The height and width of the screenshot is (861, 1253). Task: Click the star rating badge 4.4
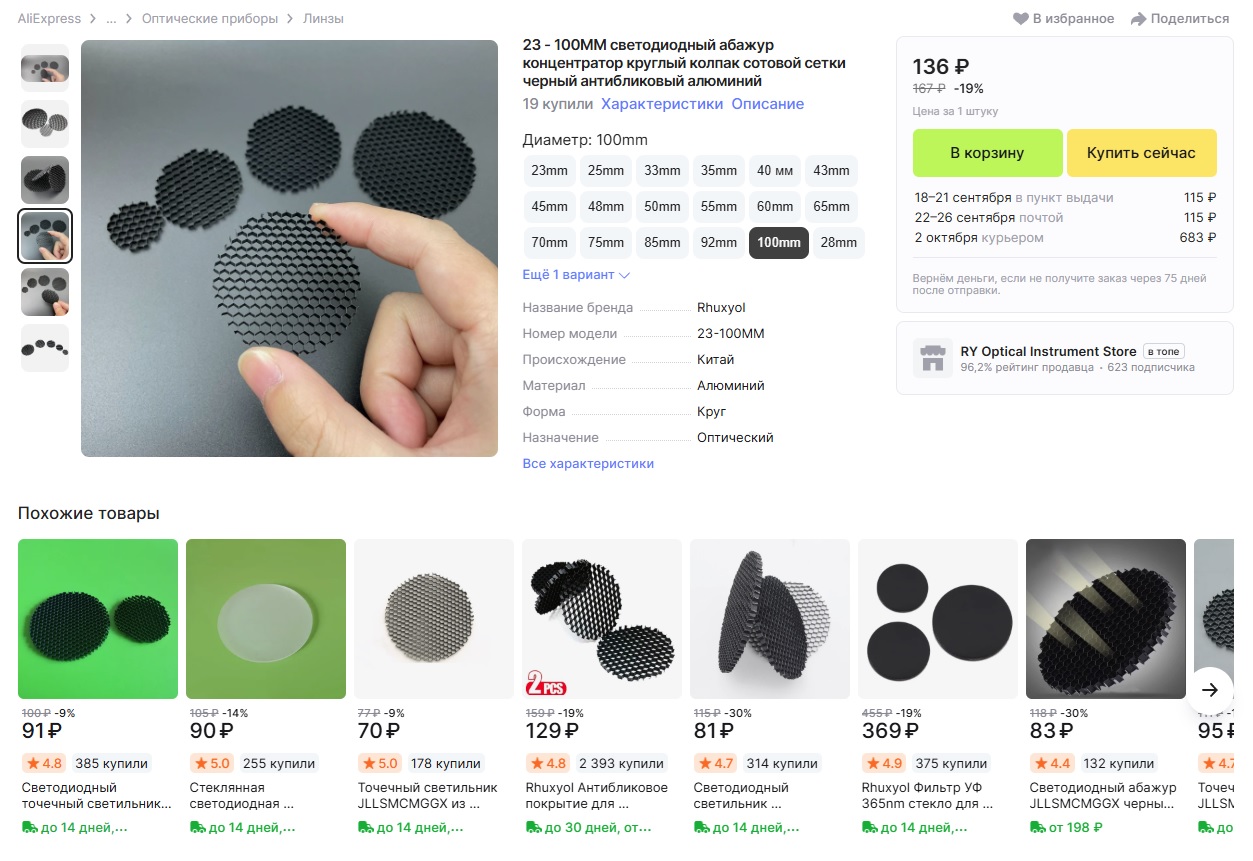tap(1052, 763)
